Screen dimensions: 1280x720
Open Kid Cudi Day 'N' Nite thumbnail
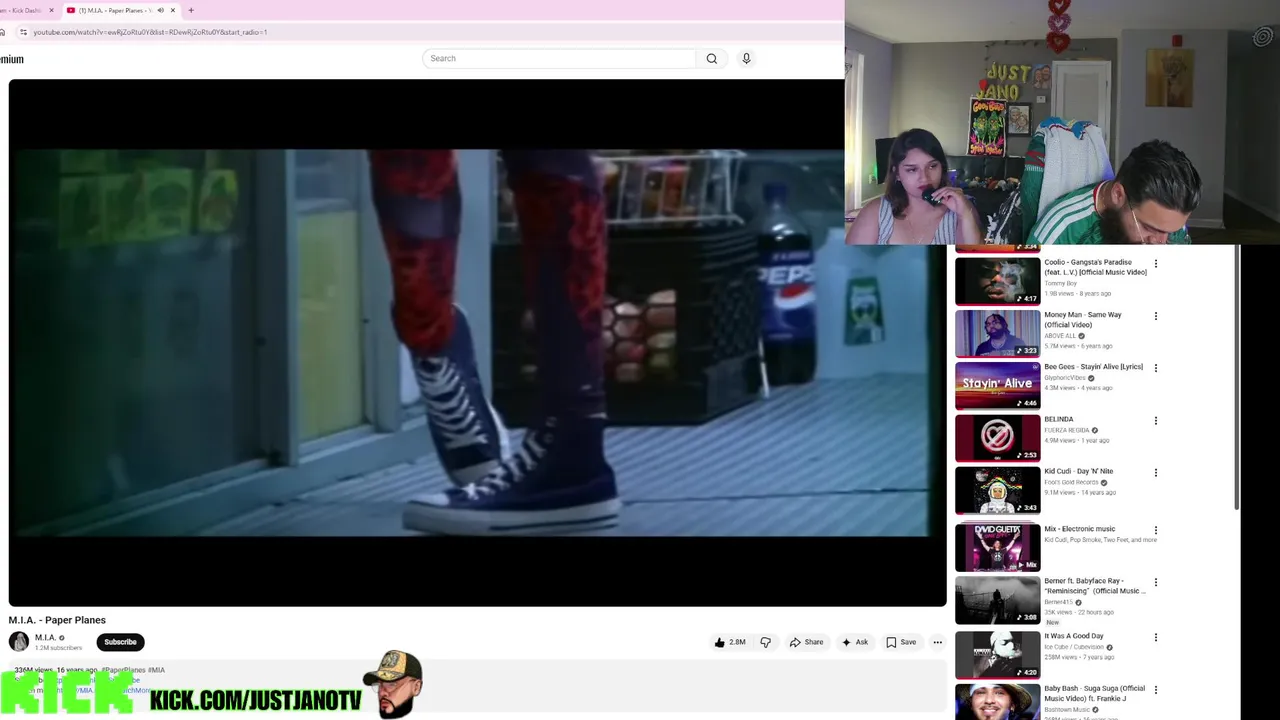click(x=997, y=490)
